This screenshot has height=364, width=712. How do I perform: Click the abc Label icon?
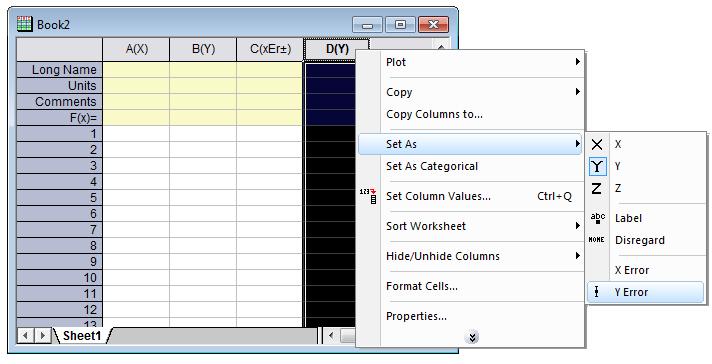(x=597, y=218)
